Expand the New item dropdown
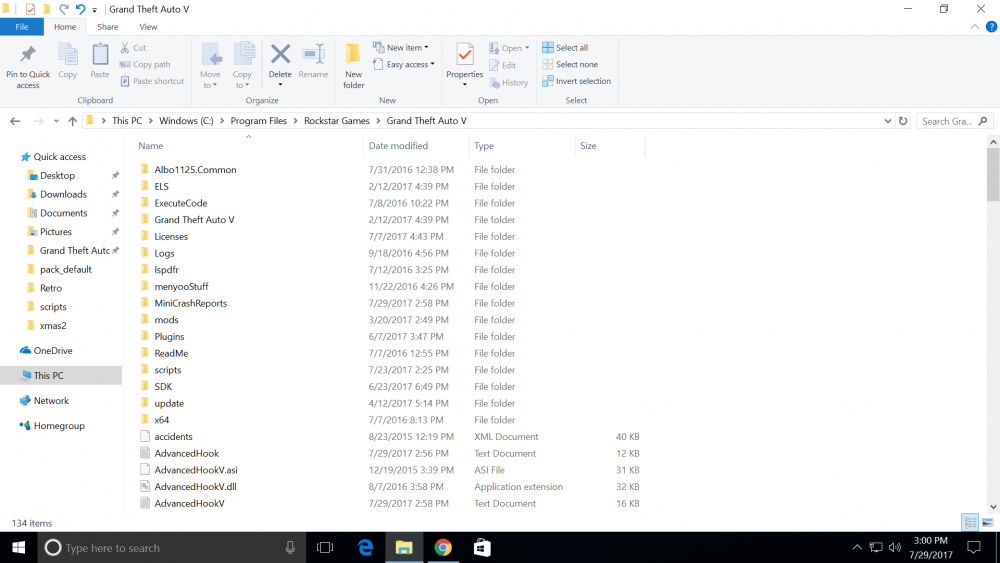 (427, 47)
